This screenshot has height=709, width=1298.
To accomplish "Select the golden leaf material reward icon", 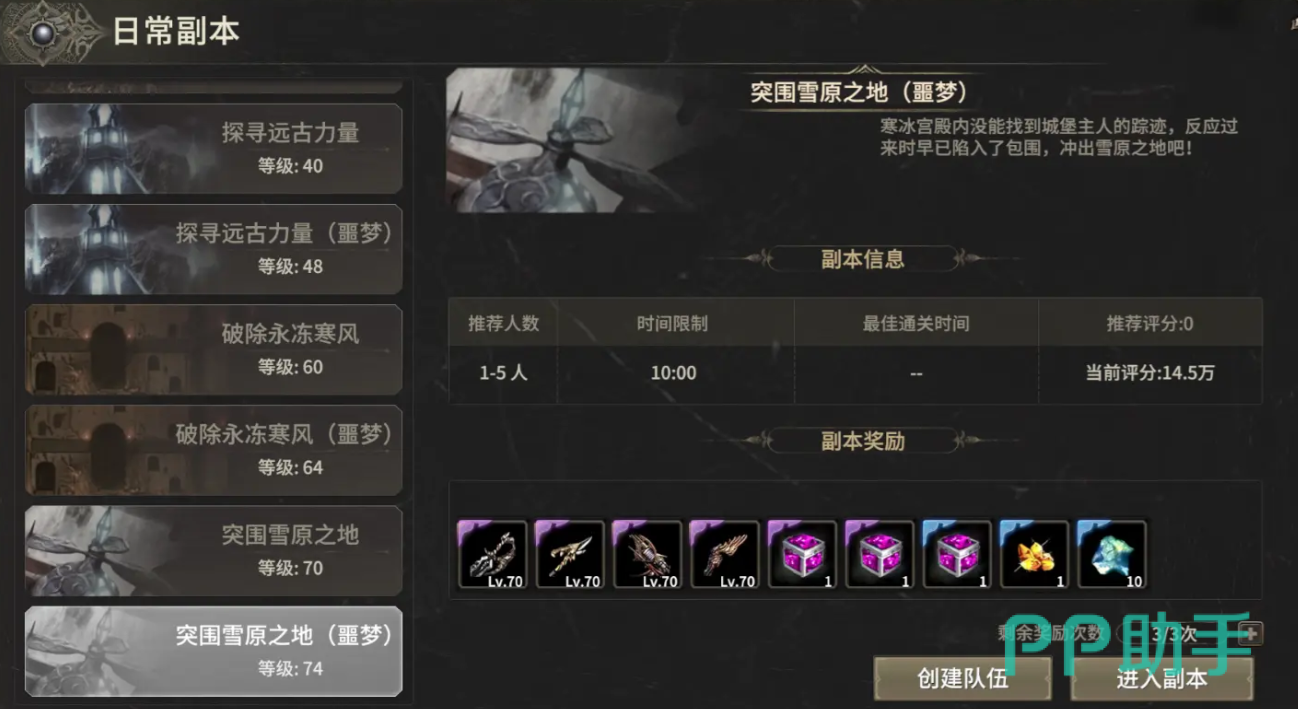I will click(x=1035, y=554).
